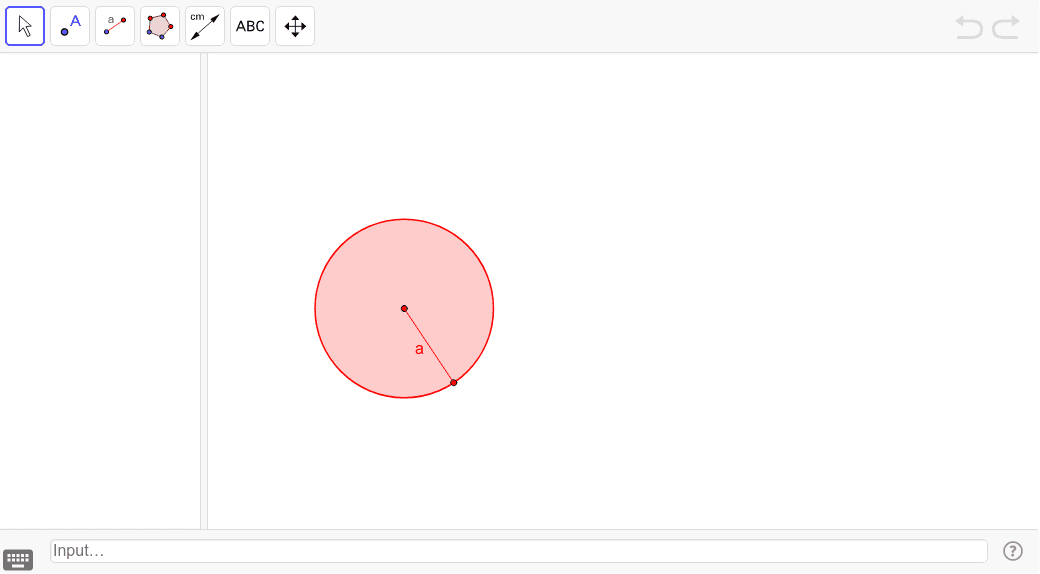Select the Point tool
1040x574 pixels.
(70, 27)
